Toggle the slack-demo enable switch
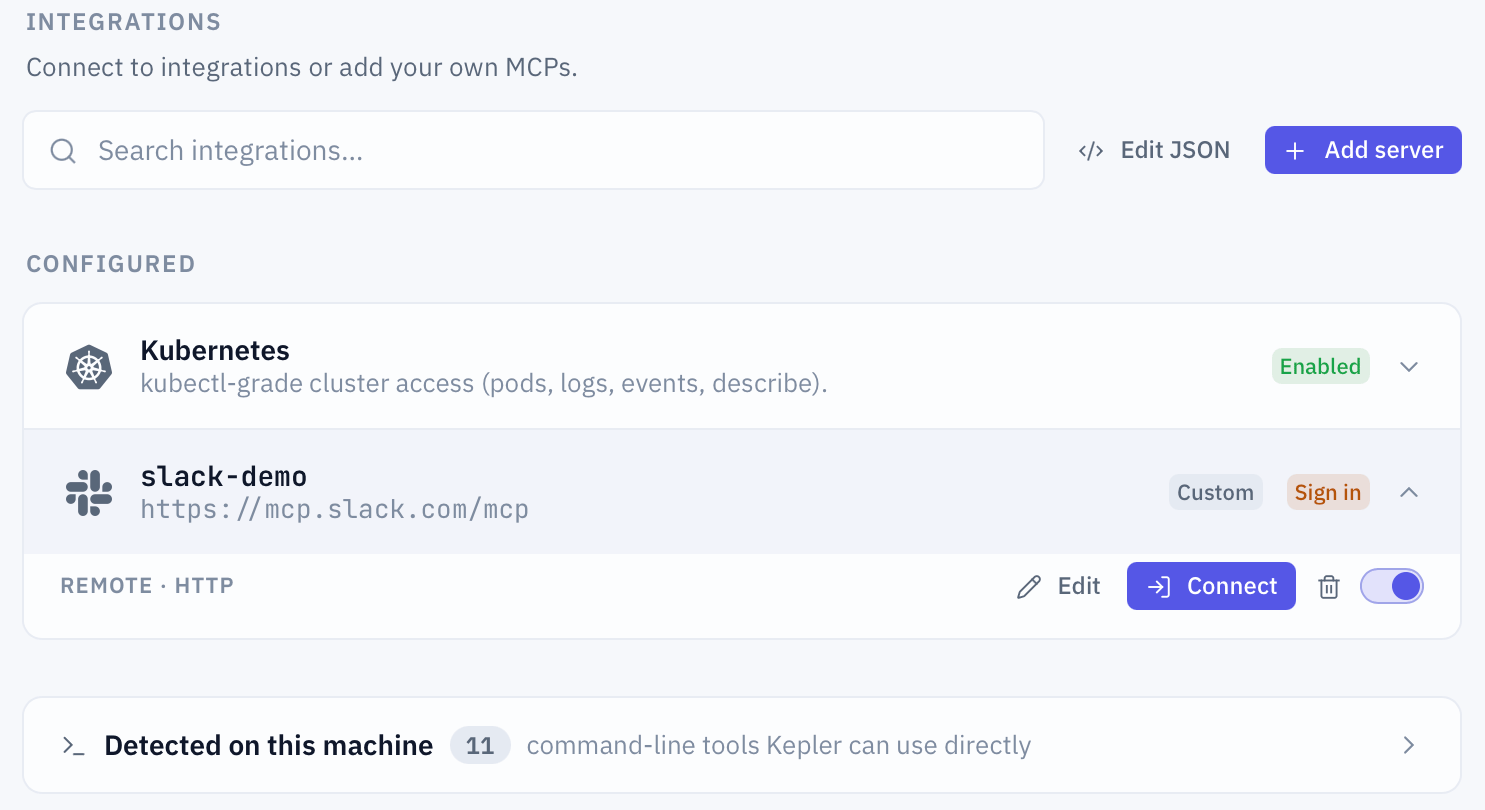 click(x=1391, y=586)
